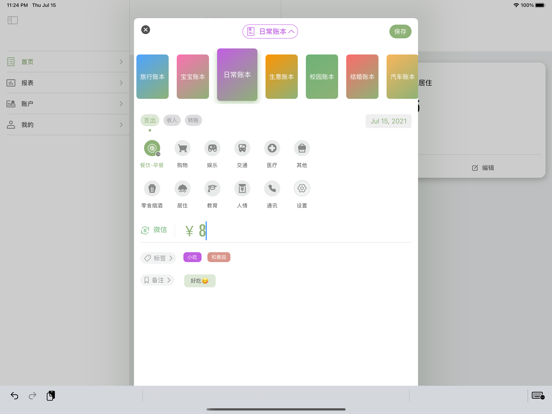The width and height of the screenshot is (552, 414).
Task: Choose the 购物 shopping cart category
Action: (x=182, y=148)
